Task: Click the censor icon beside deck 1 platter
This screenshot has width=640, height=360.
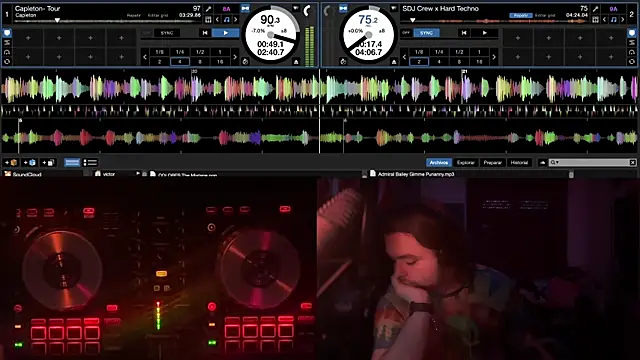Action: 245,62
